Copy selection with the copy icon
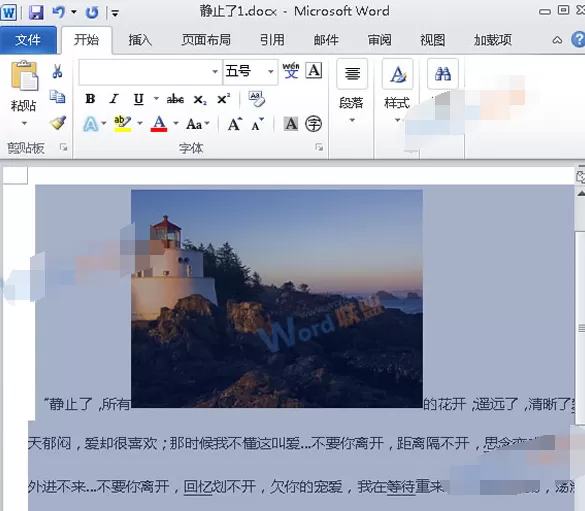585x511 pixels. [57, 97]
